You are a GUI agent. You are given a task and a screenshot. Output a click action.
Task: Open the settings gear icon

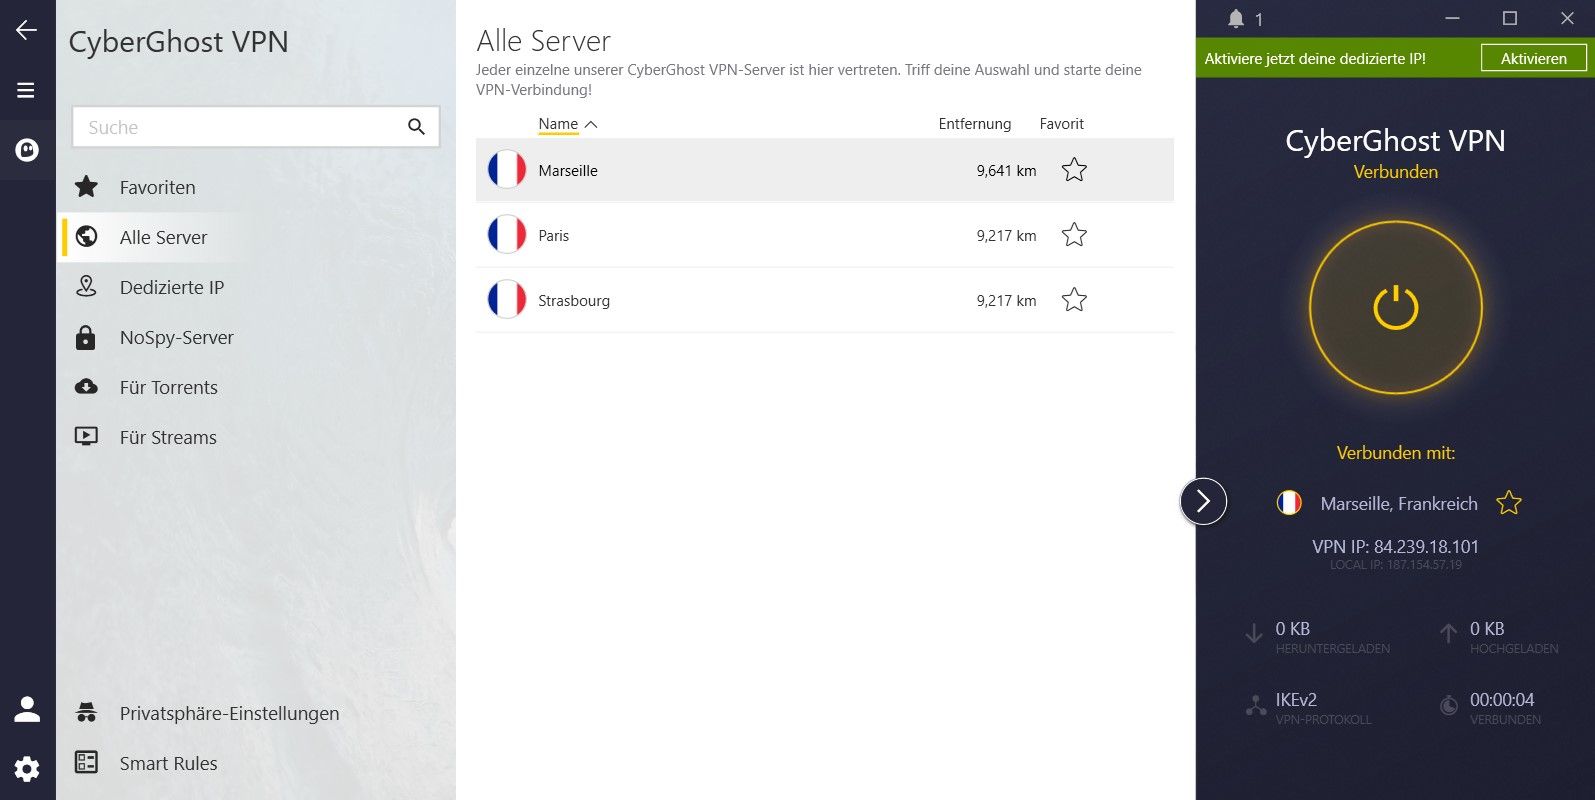(x=27, y=769)
